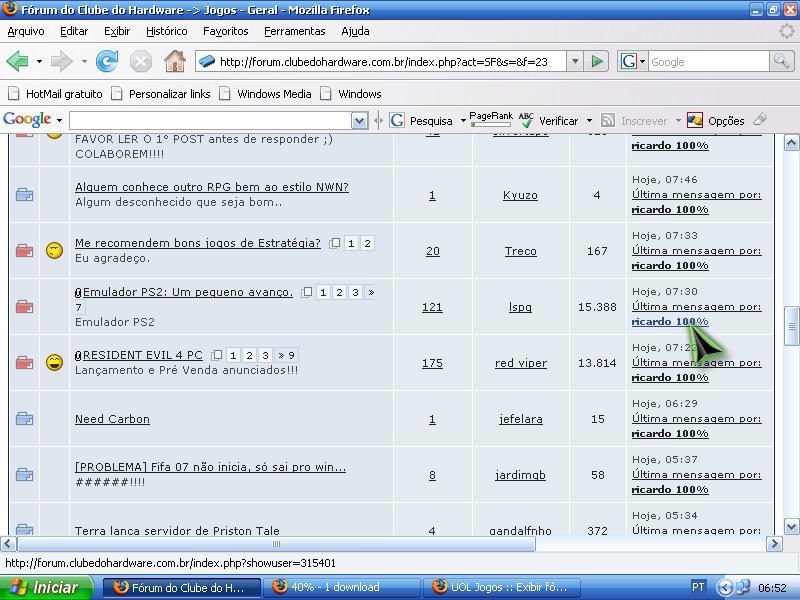
Task: Open the Forward button history dropdown
Action: [x=84, y=62]
